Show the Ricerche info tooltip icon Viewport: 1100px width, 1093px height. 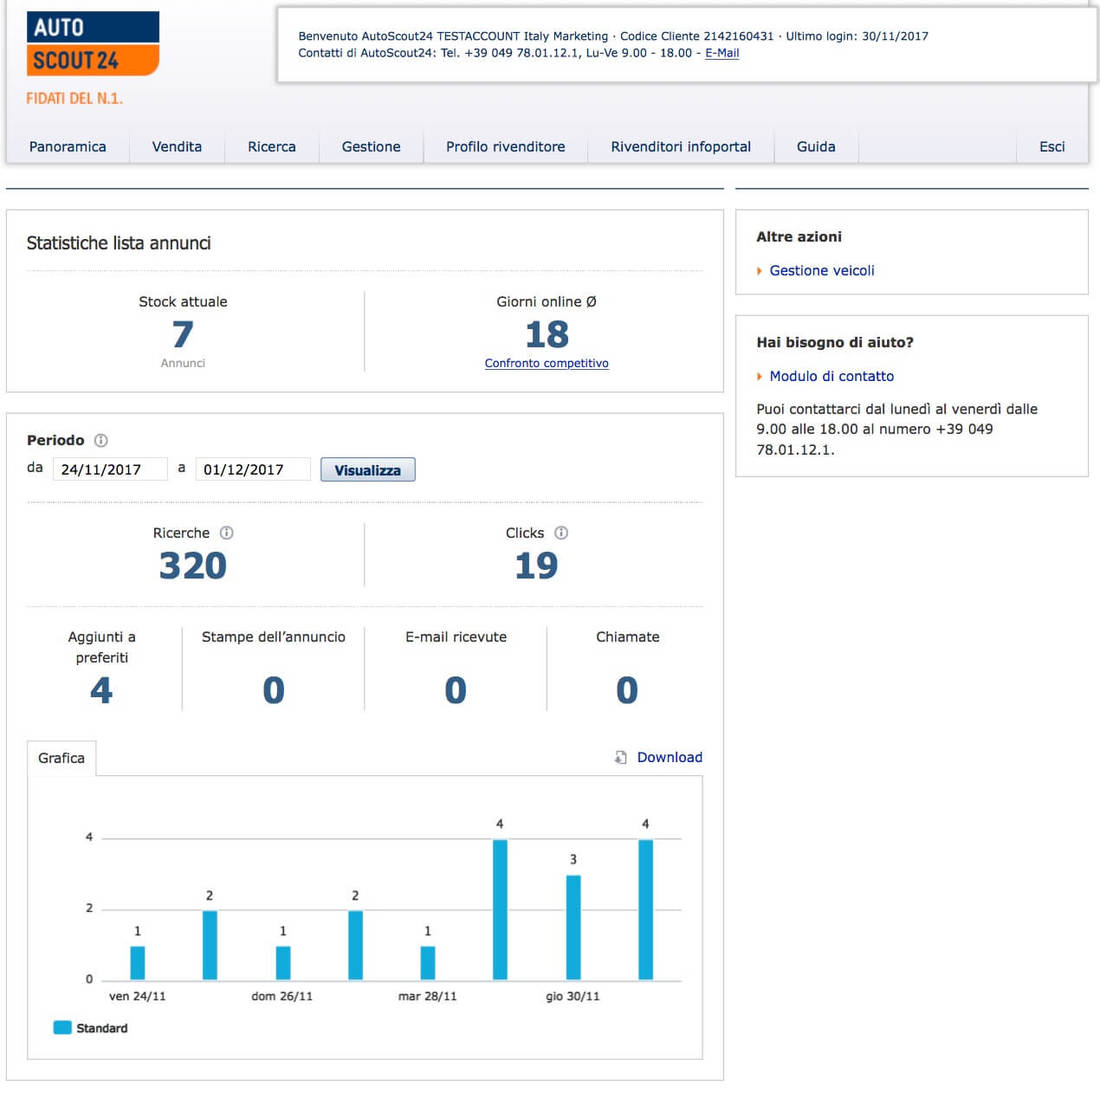pyautogui.click(x=227, y=532)
